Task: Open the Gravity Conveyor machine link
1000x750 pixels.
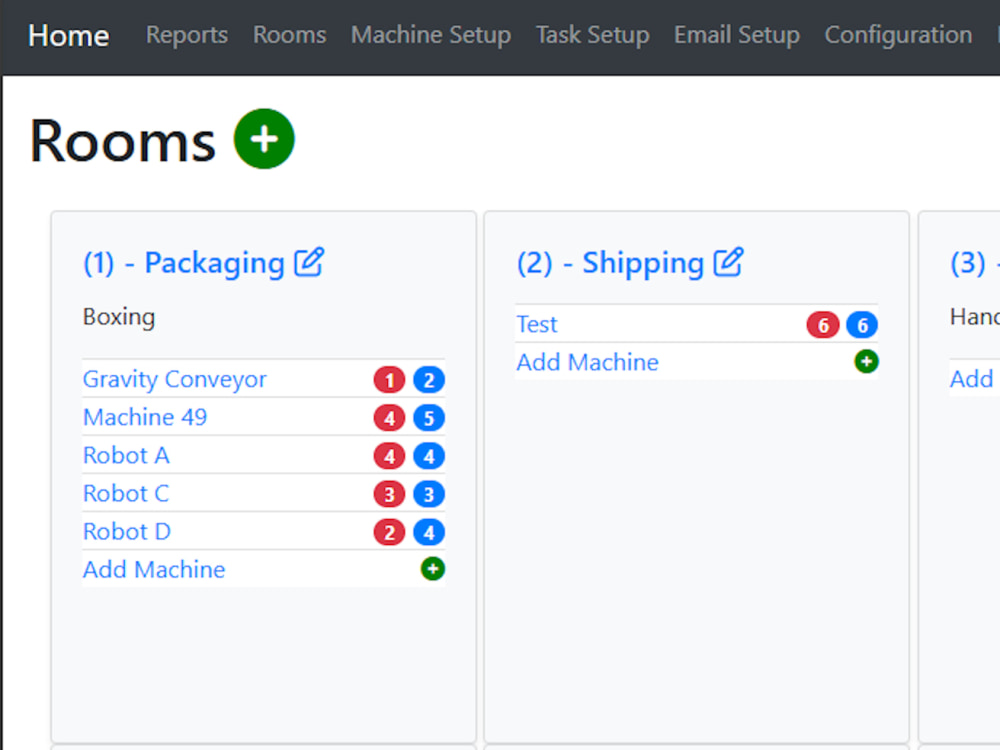Action: pos(174,379)
